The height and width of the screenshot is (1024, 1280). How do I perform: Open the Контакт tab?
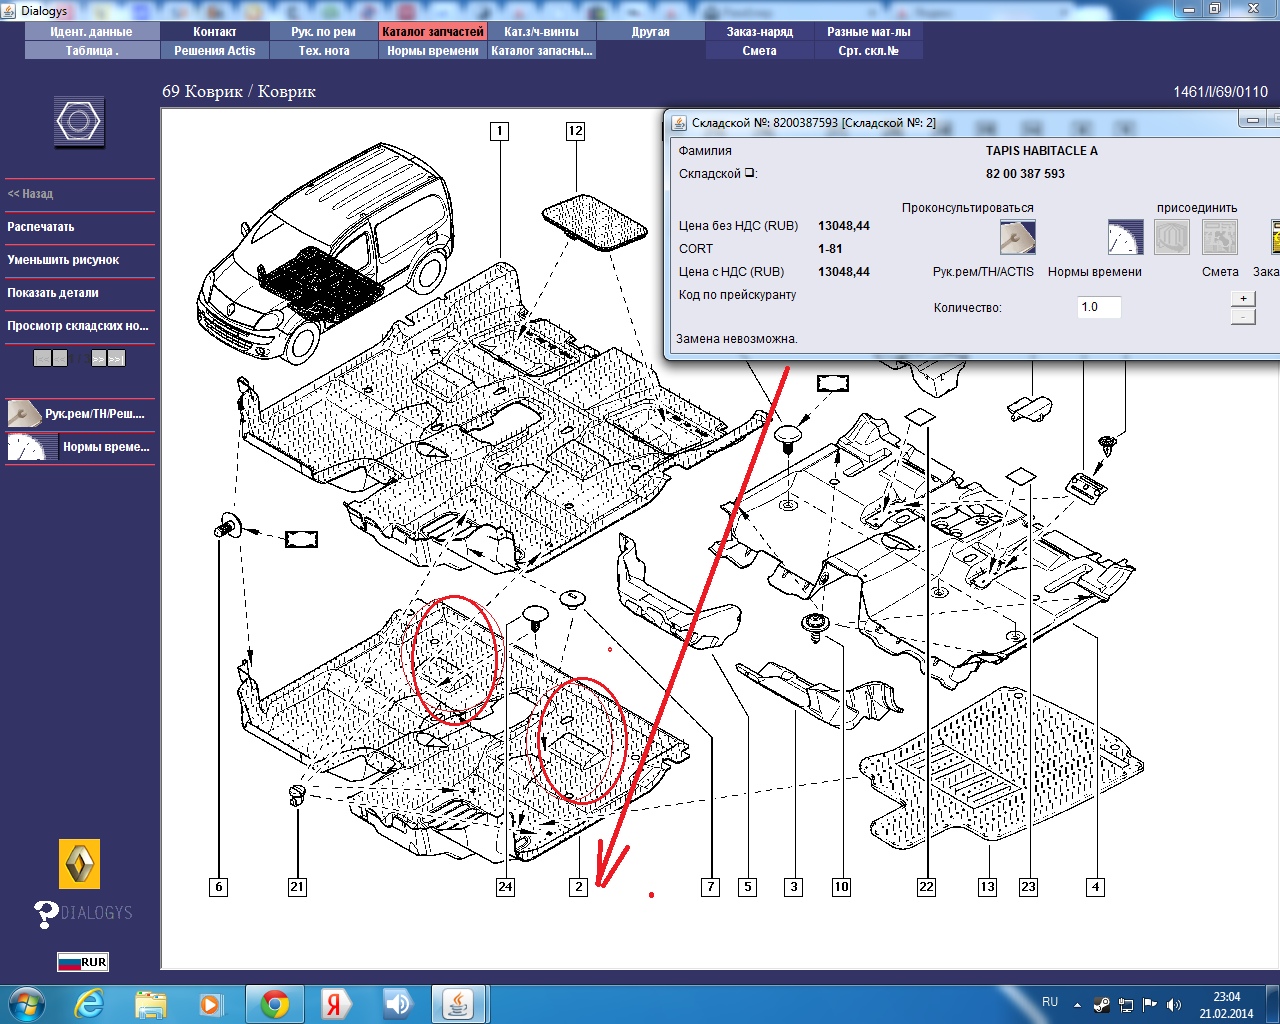[x=215, y=32]
